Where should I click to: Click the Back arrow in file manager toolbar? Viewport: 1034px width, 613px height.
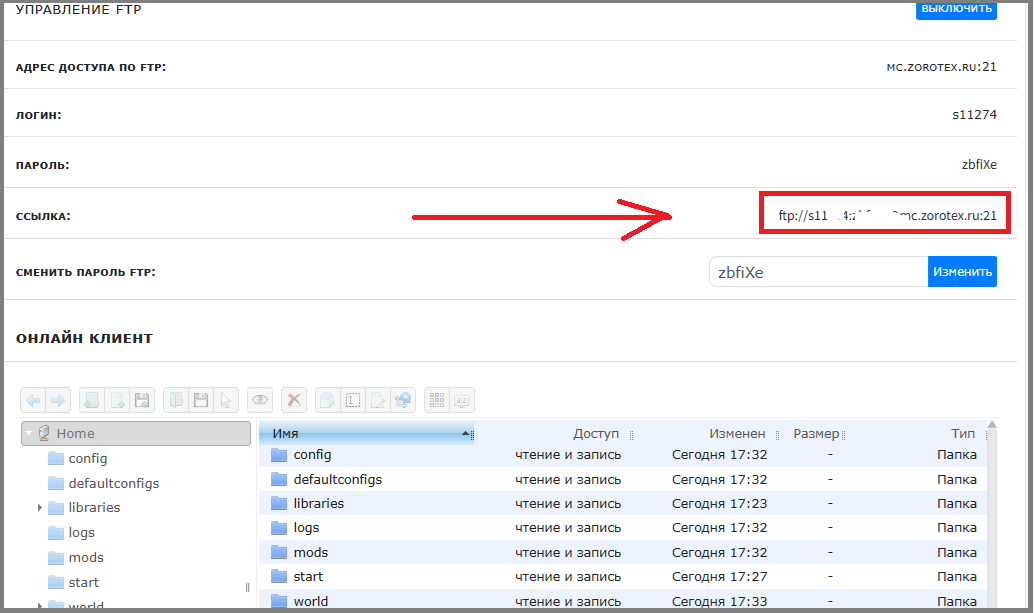[x=33, y=400]
